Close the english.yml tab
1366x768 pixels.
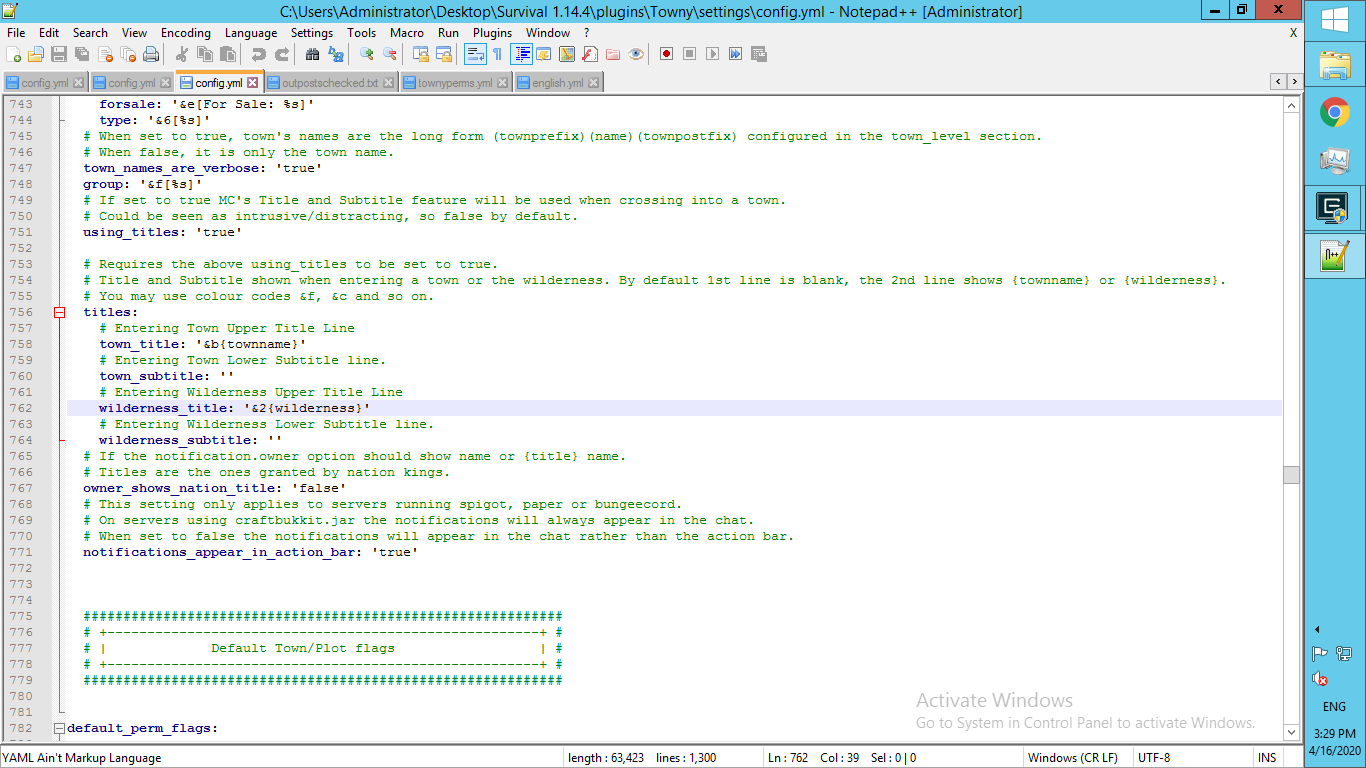(595, 83)
